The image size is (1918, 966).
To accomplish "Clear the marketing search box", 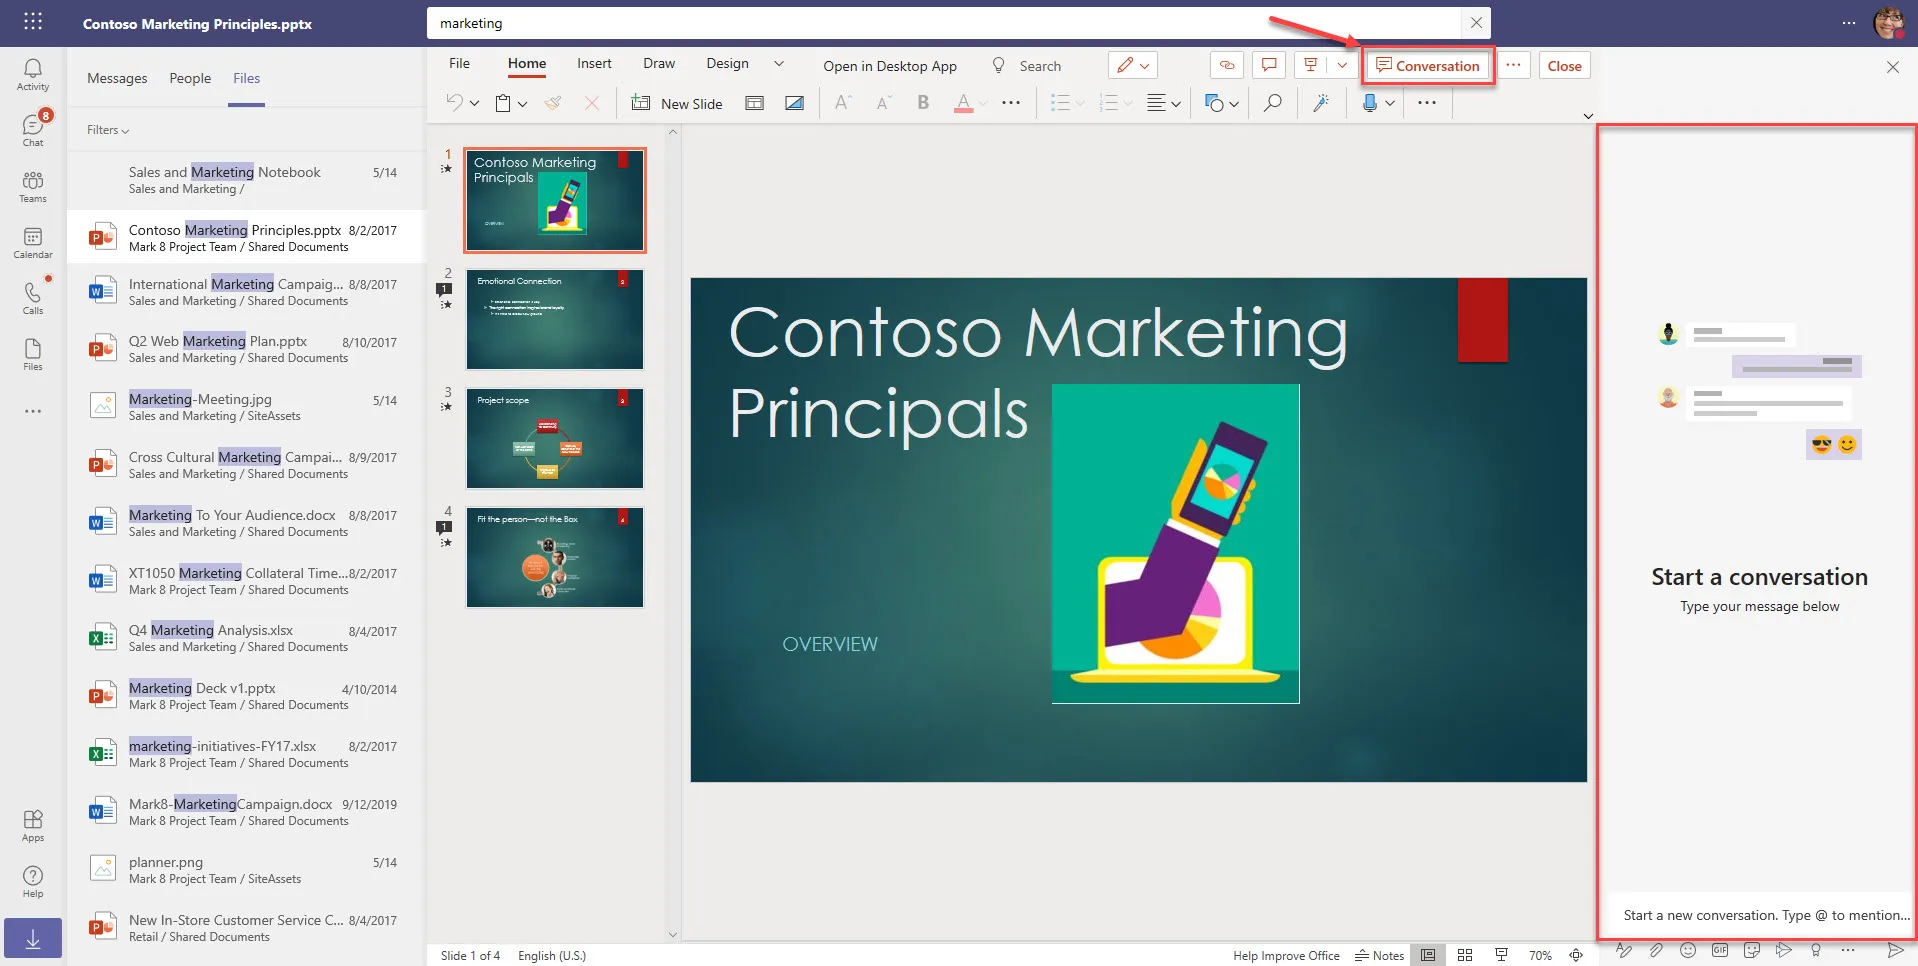I will click(x=1476, y=22).
